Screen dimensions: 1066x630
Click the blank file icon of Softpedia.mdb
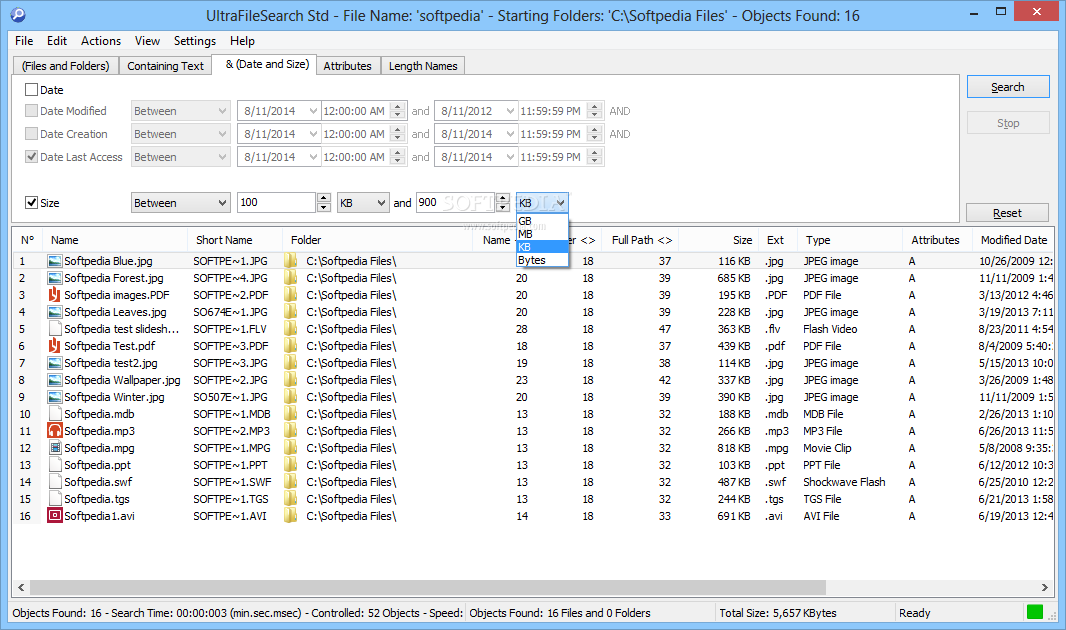[54, 414]
